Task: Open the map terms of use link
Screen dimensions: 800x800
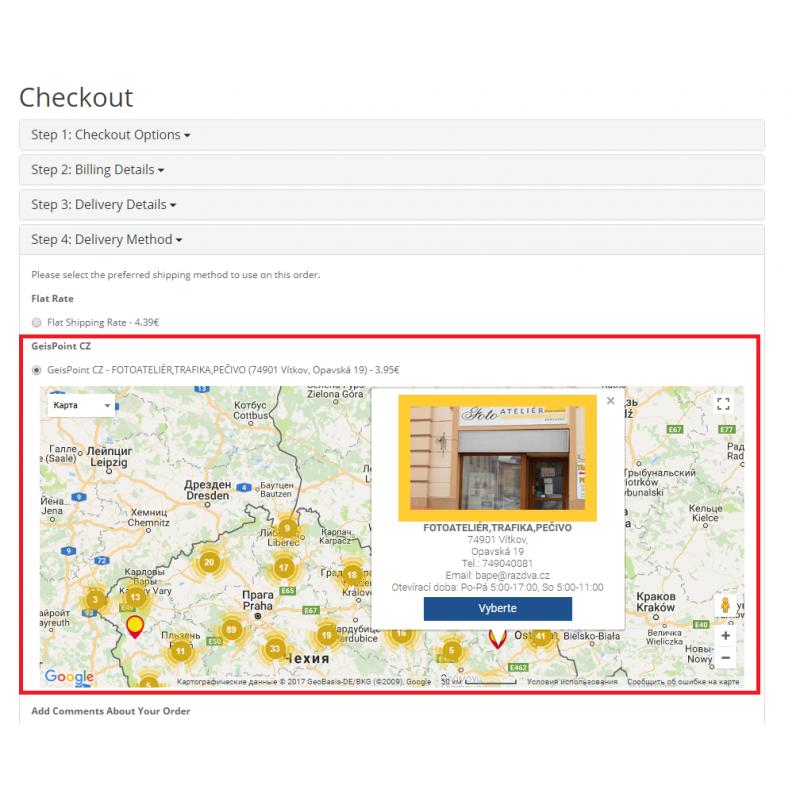Action: click(x=572, y=682)
